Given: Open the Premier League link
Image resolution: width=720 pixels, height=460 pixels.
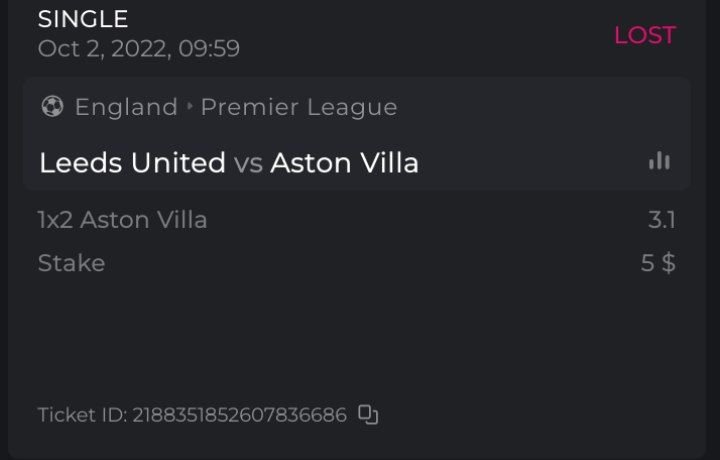Looking at the screenshot, I should coord(298,107).
